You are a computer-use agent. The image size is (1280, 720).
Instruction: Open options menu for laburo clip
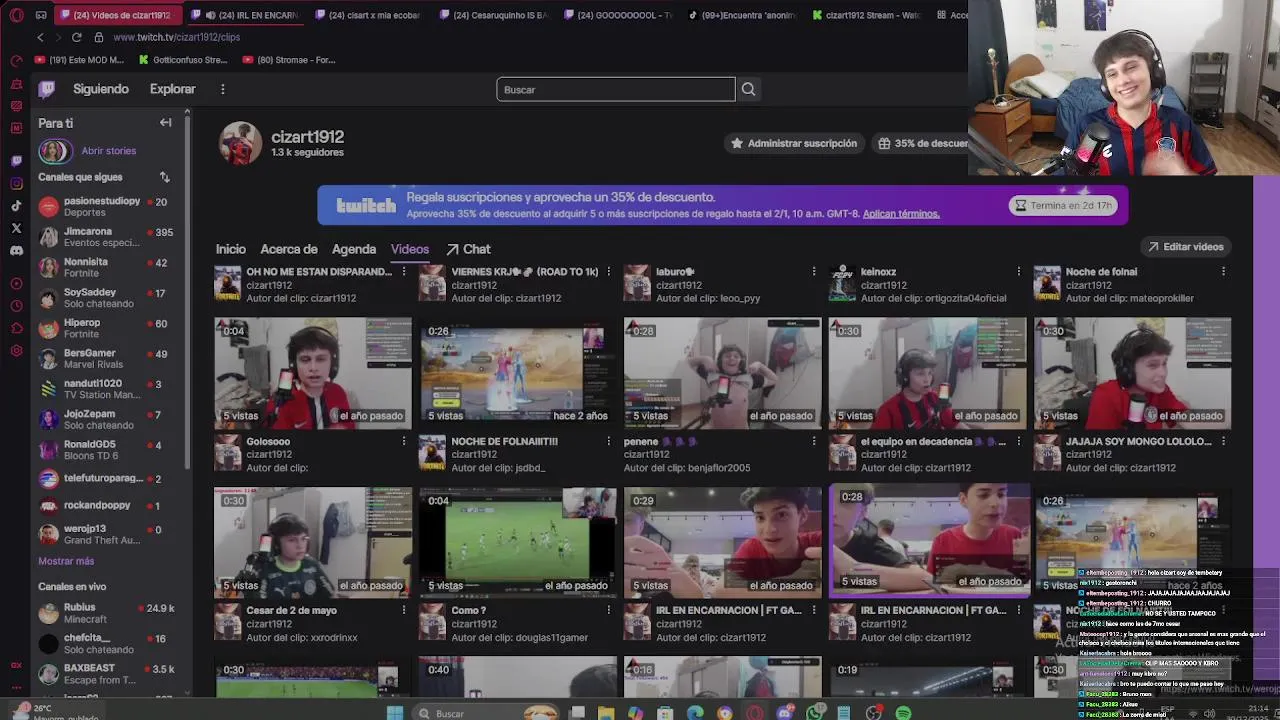coord(813,272)
